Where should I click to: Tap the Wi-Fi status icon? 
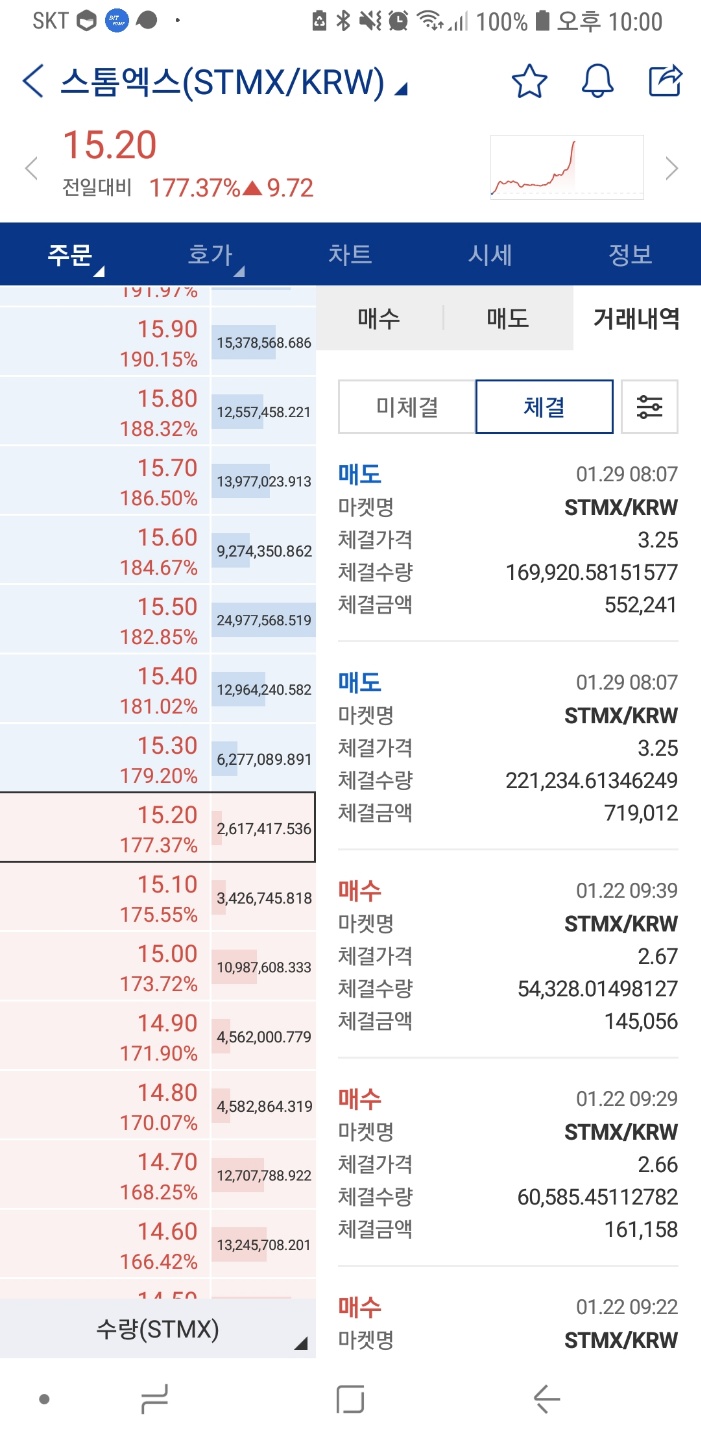coord(430,21)
